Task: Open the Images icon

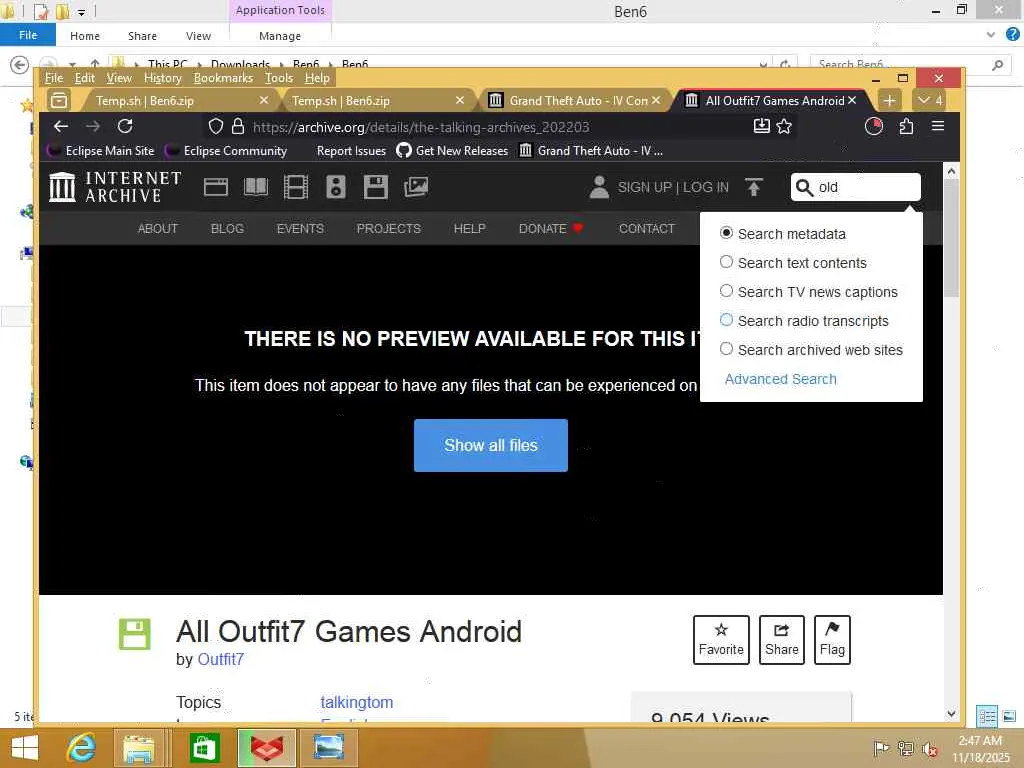Action: pyautogui.click(x=416, y=187)
